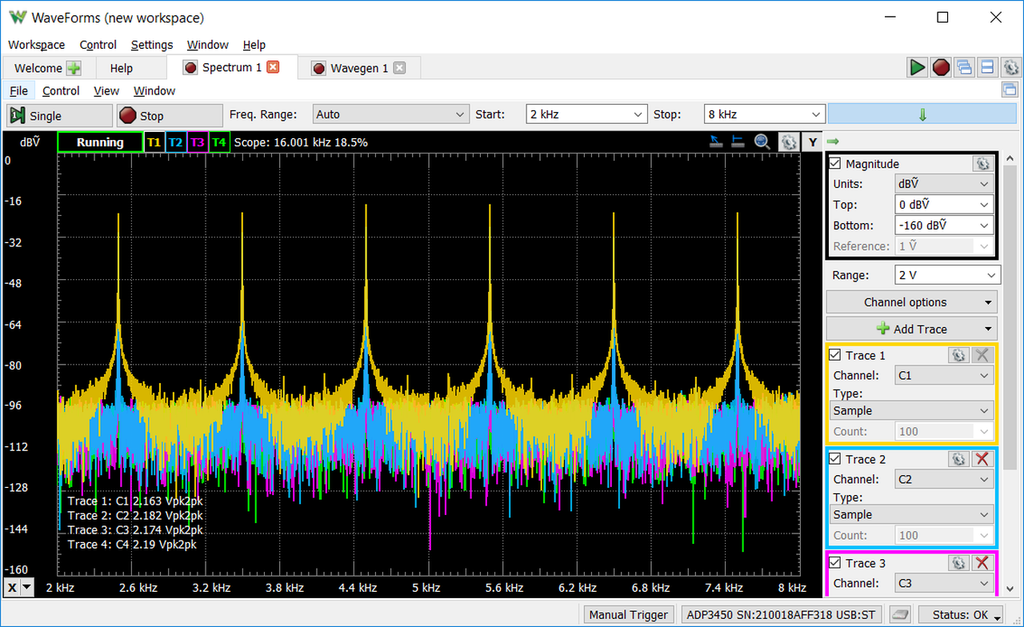Expand the Stop frequency 8 kHz dropdown
Screen dimensions: 1024x627
click(817, 114)
